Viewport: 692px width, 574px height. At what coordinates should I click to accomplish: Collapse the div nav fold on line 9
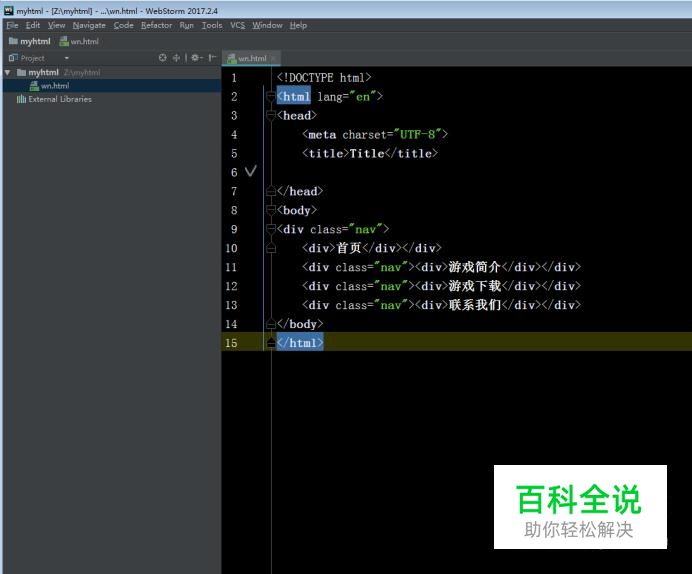pos(271,229)
